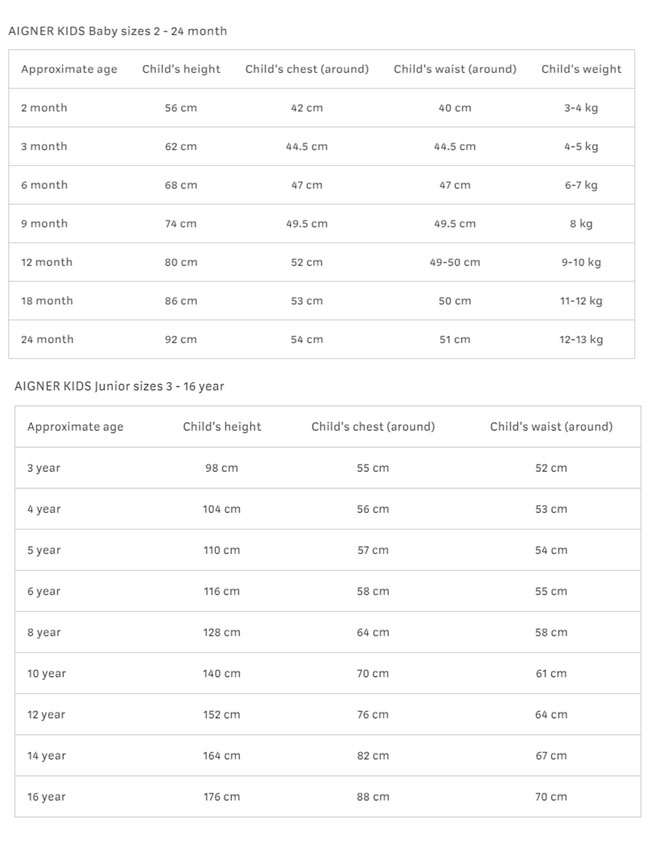650x850 pixels.
Task: Click the '74 cm' height for 9 month
Action: point(181,224)
